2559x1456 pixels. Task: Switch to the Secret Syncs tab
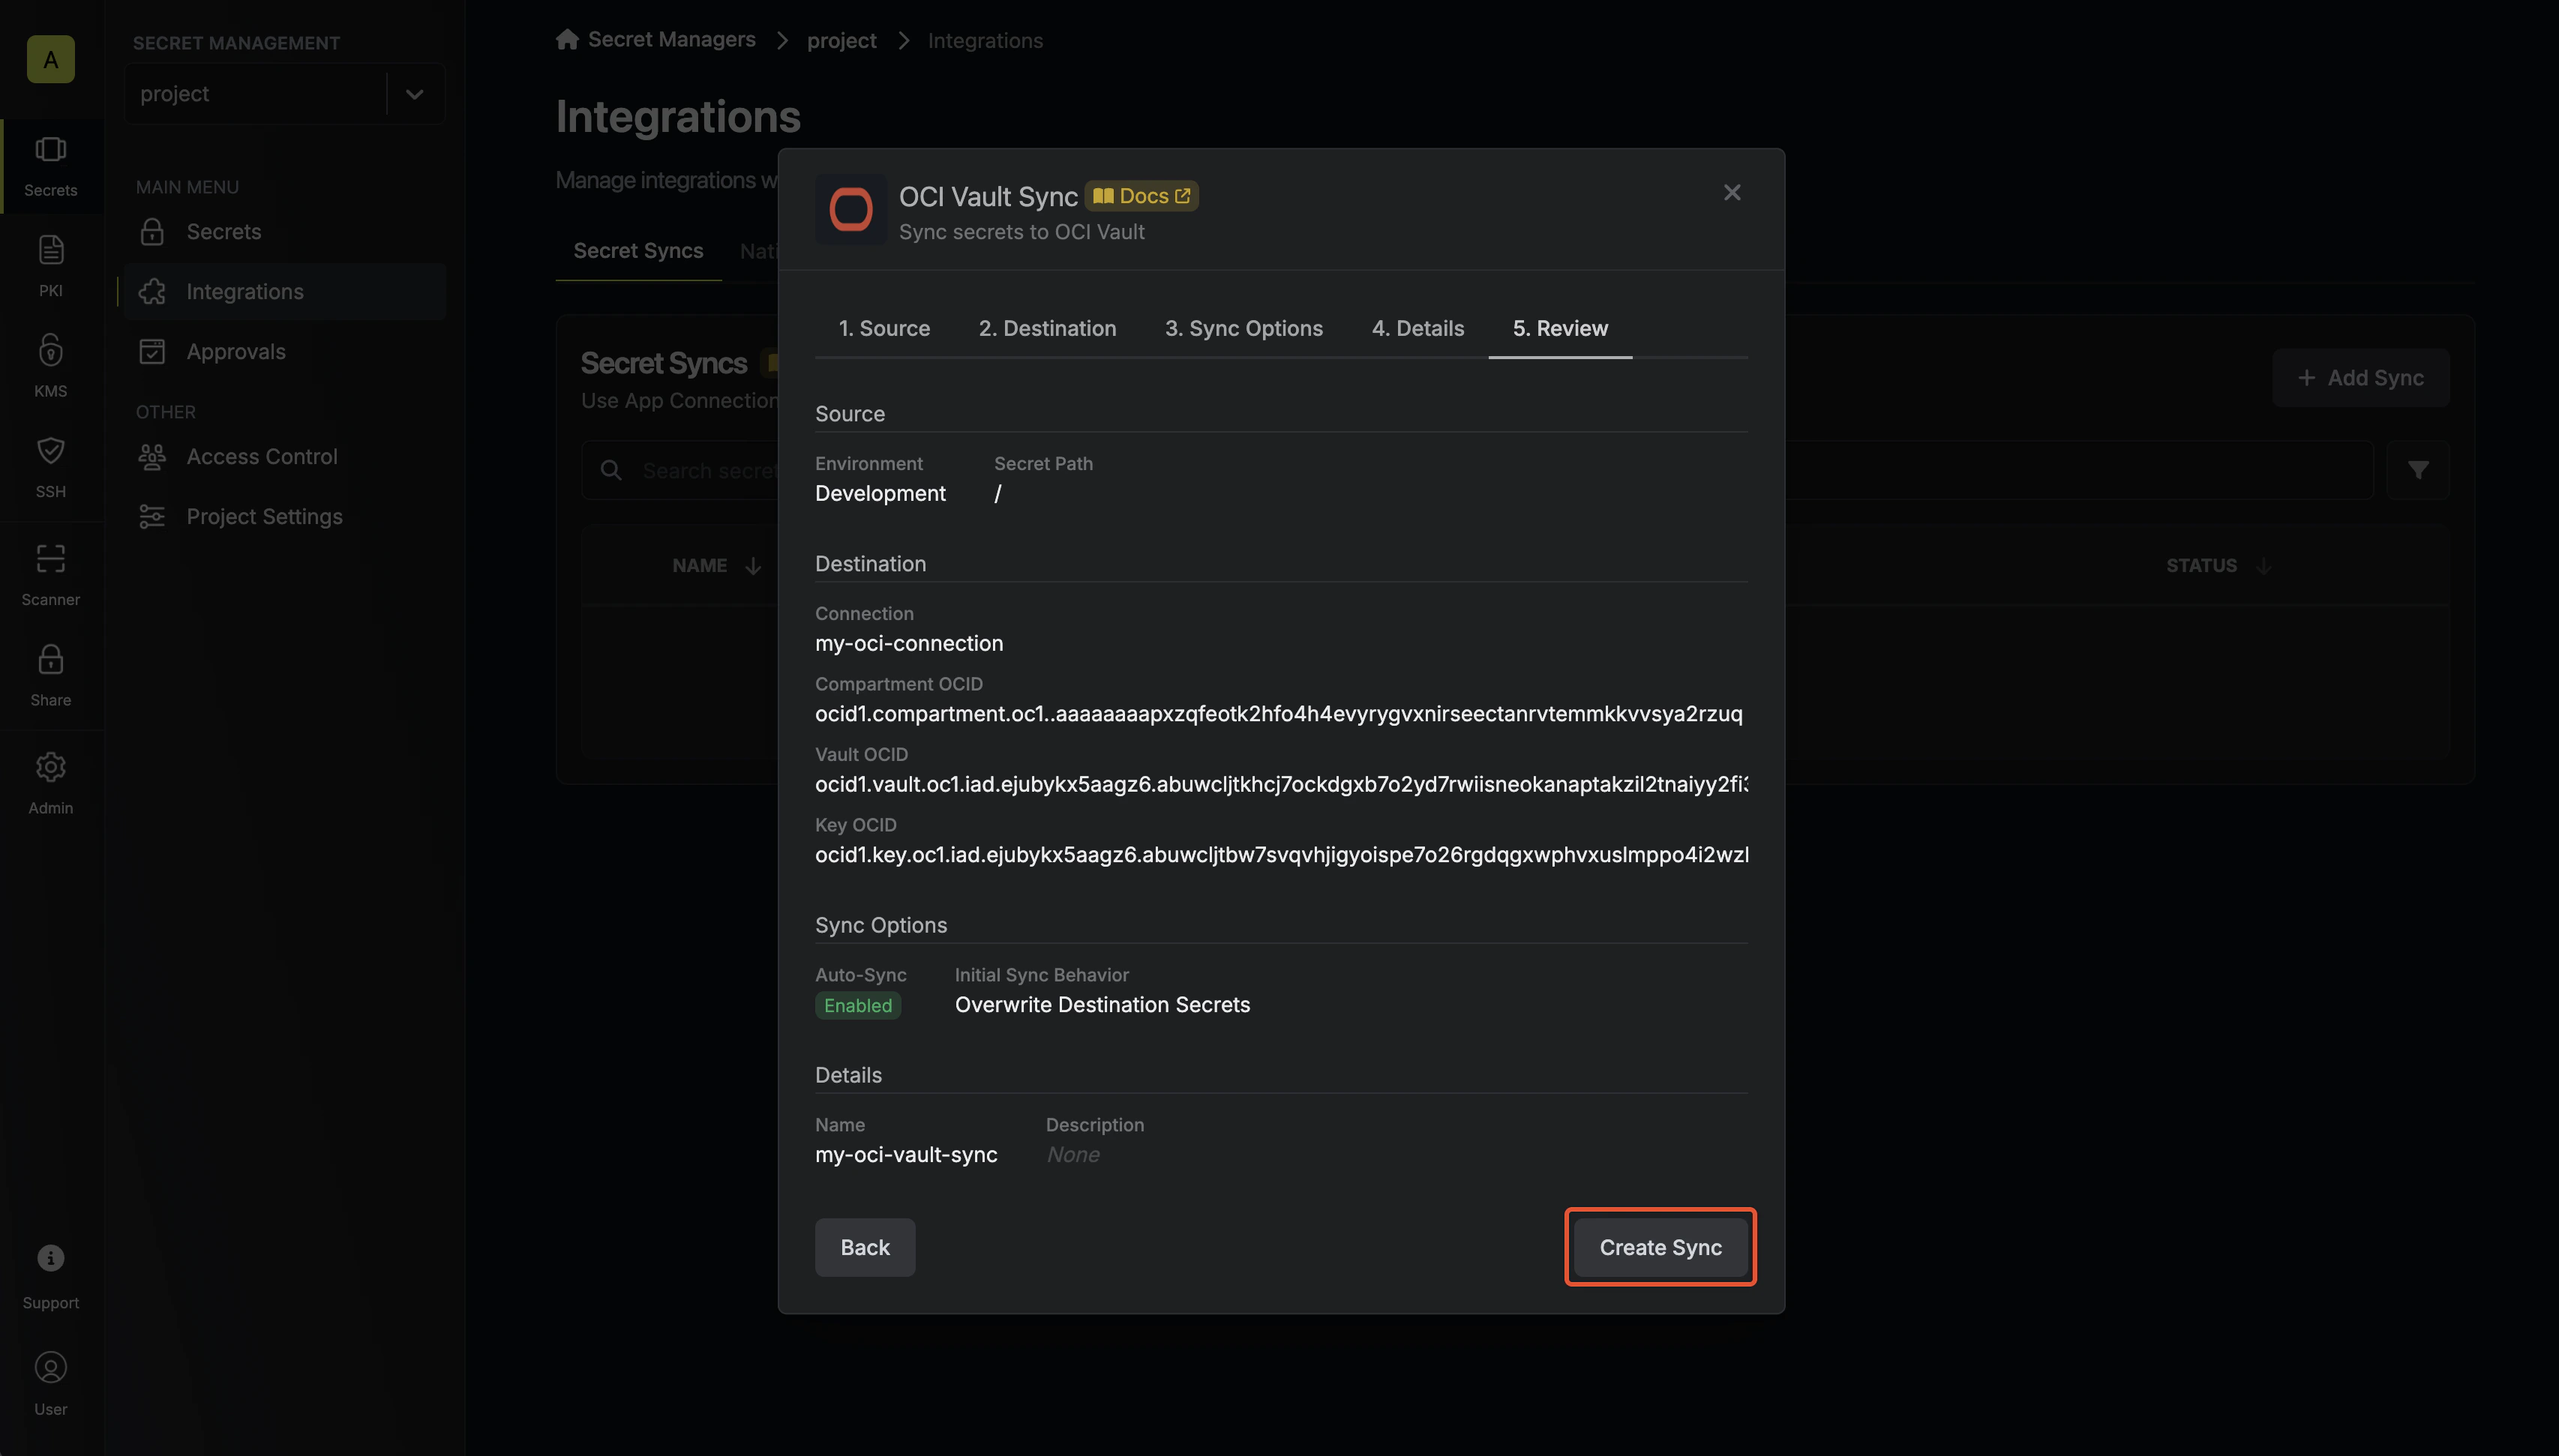(638, 251)
